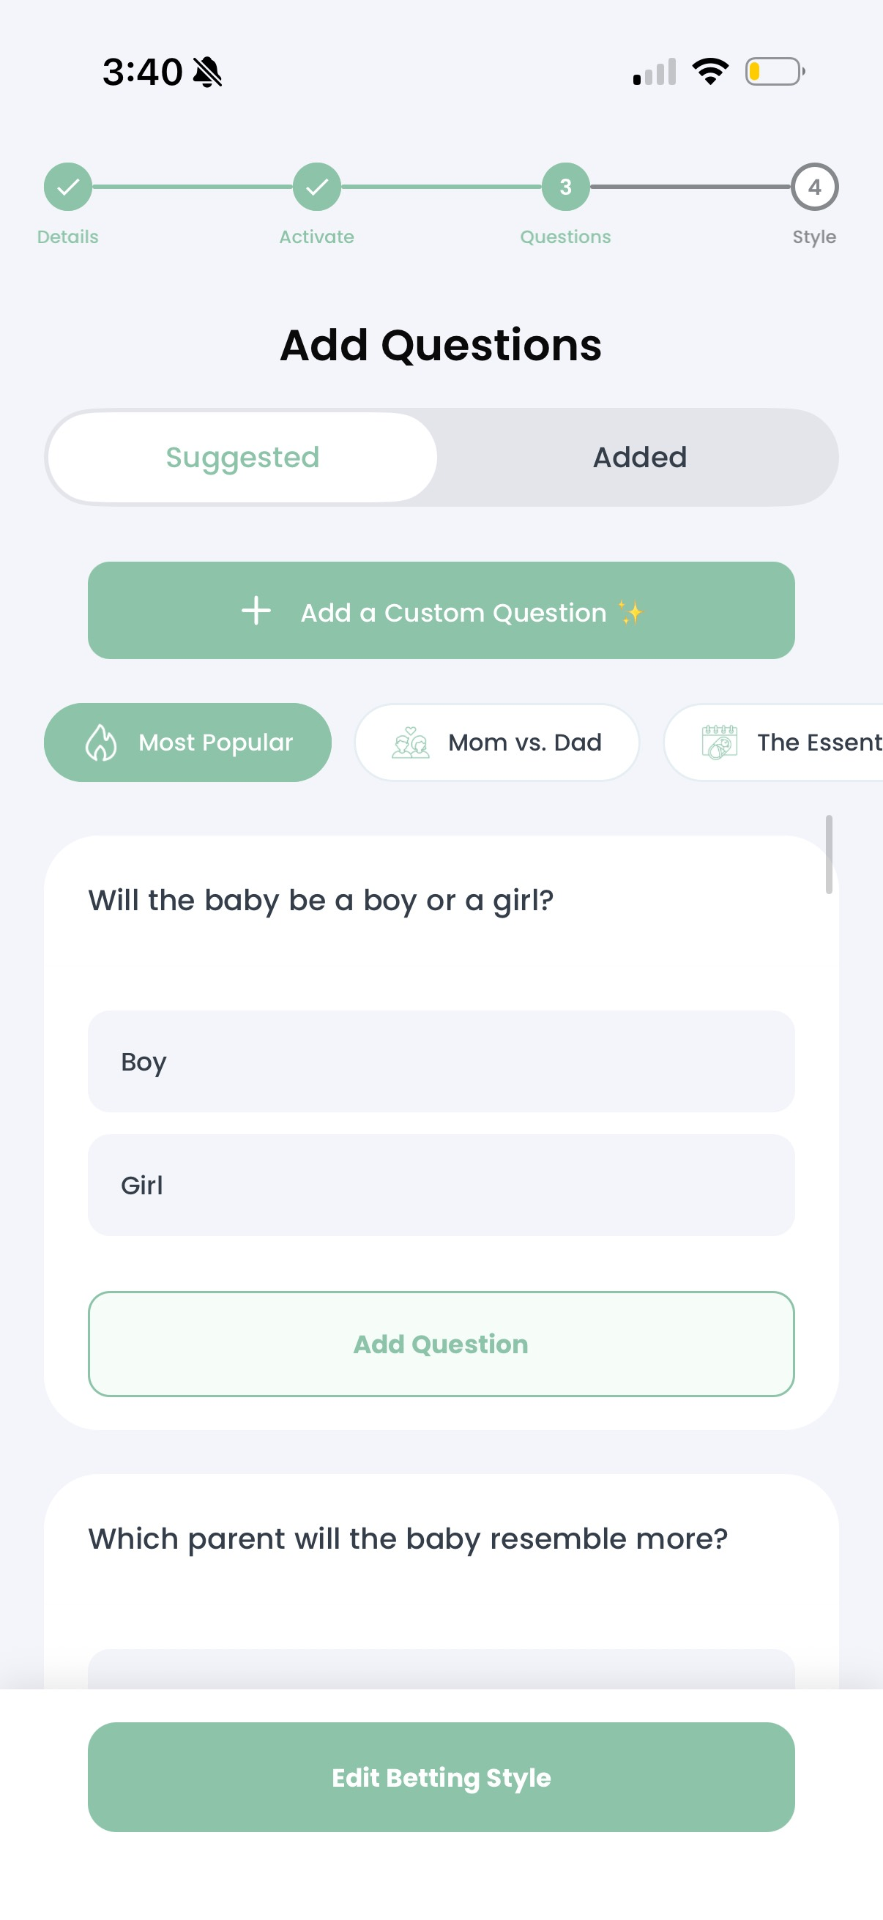Click Add Question for boy or girl question
Viewport: 883px width, 1920px height.
click(x=440, y=1344)
